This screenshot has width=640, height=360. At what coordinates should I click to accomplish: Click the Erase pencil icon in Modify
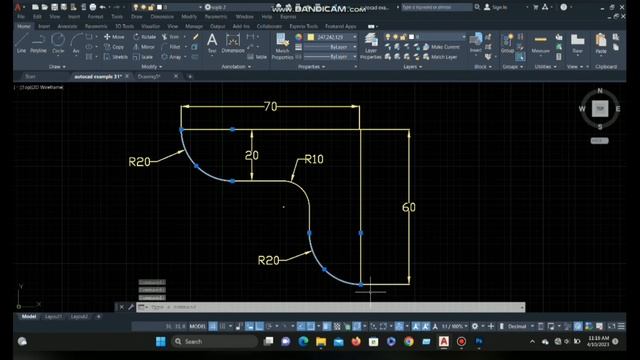pyautogui.click(x=196, y=37)
